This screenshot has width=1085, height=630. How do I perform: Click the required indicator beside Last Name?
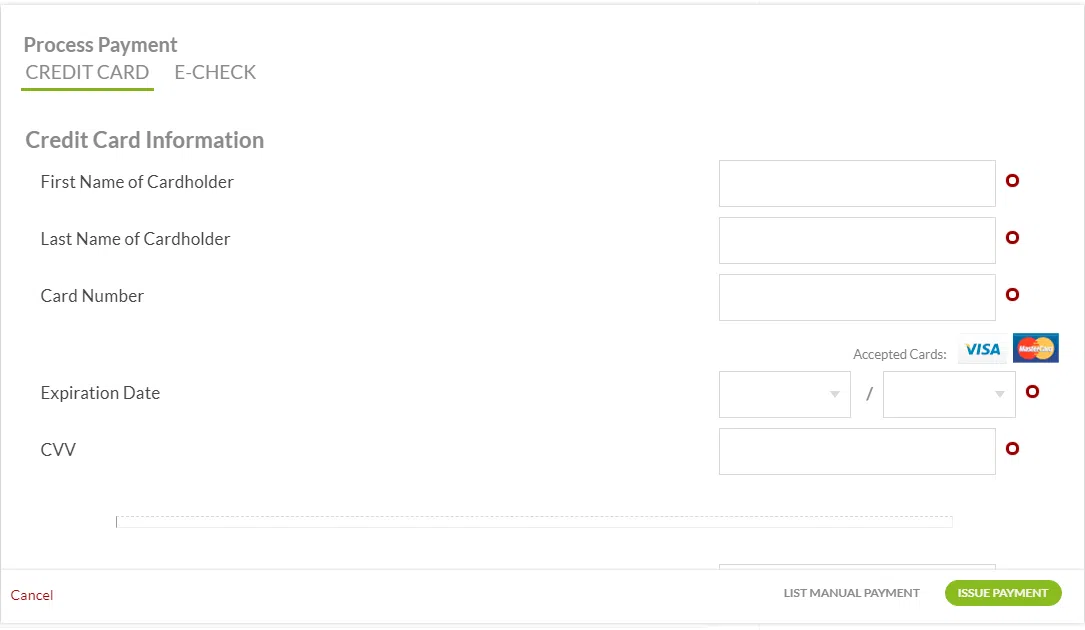(1012, 238)
